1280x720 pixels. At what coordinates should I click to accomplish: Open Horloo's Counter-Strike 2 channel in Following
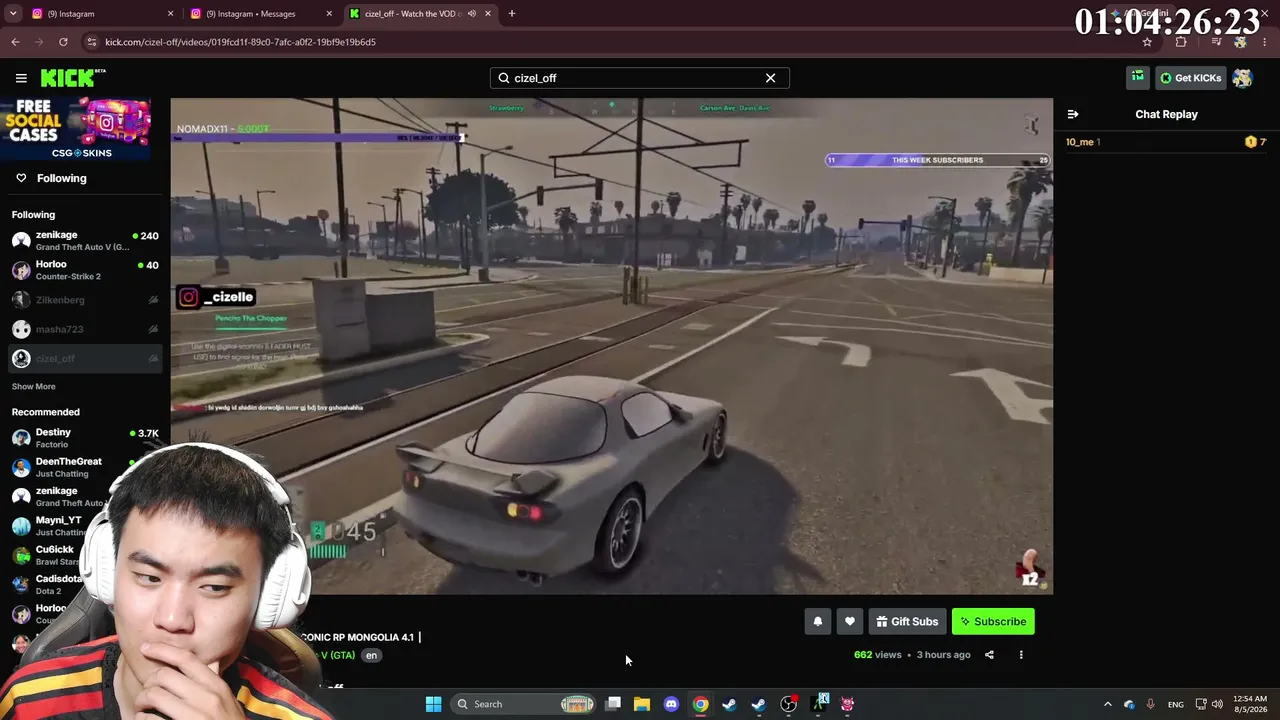pyautogui.click(x=85, y=270)
